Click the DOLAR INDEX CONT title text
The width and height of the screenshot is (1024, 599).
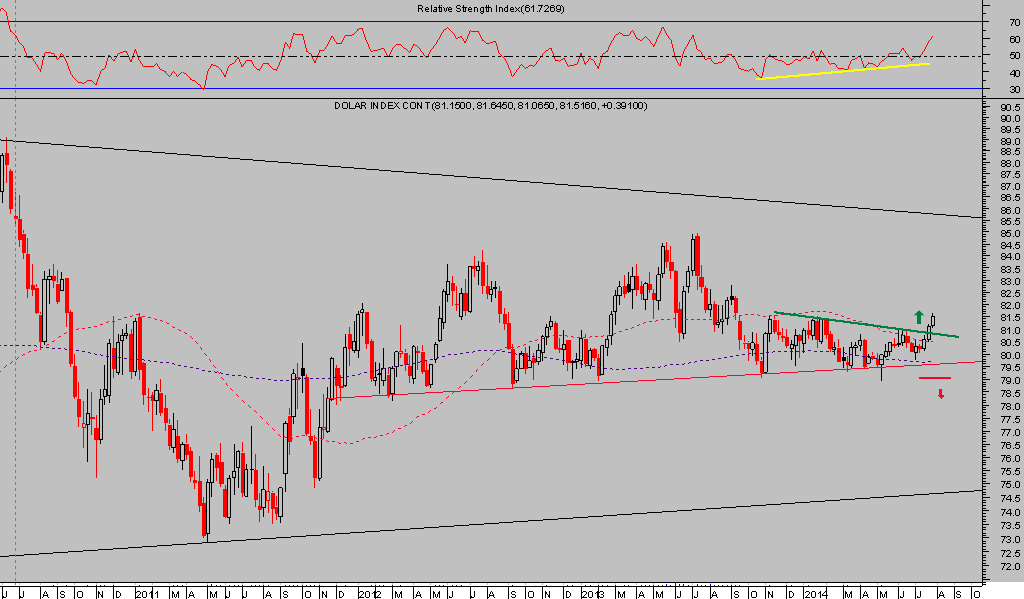click(x=381, y=106)
